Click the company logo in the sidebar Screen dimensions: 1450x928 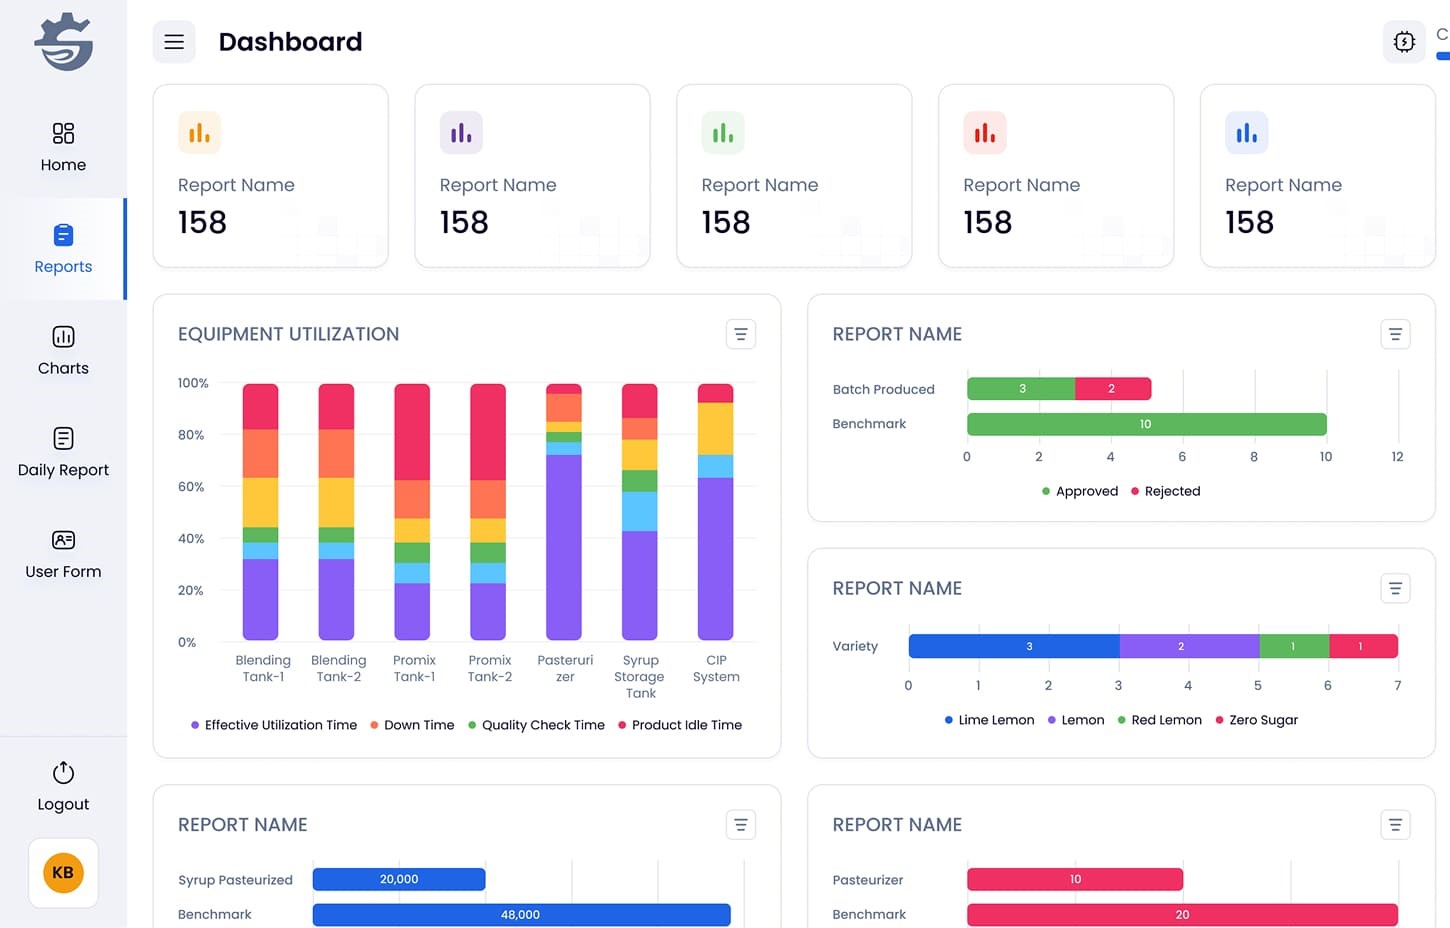click(x=63, y=42)
